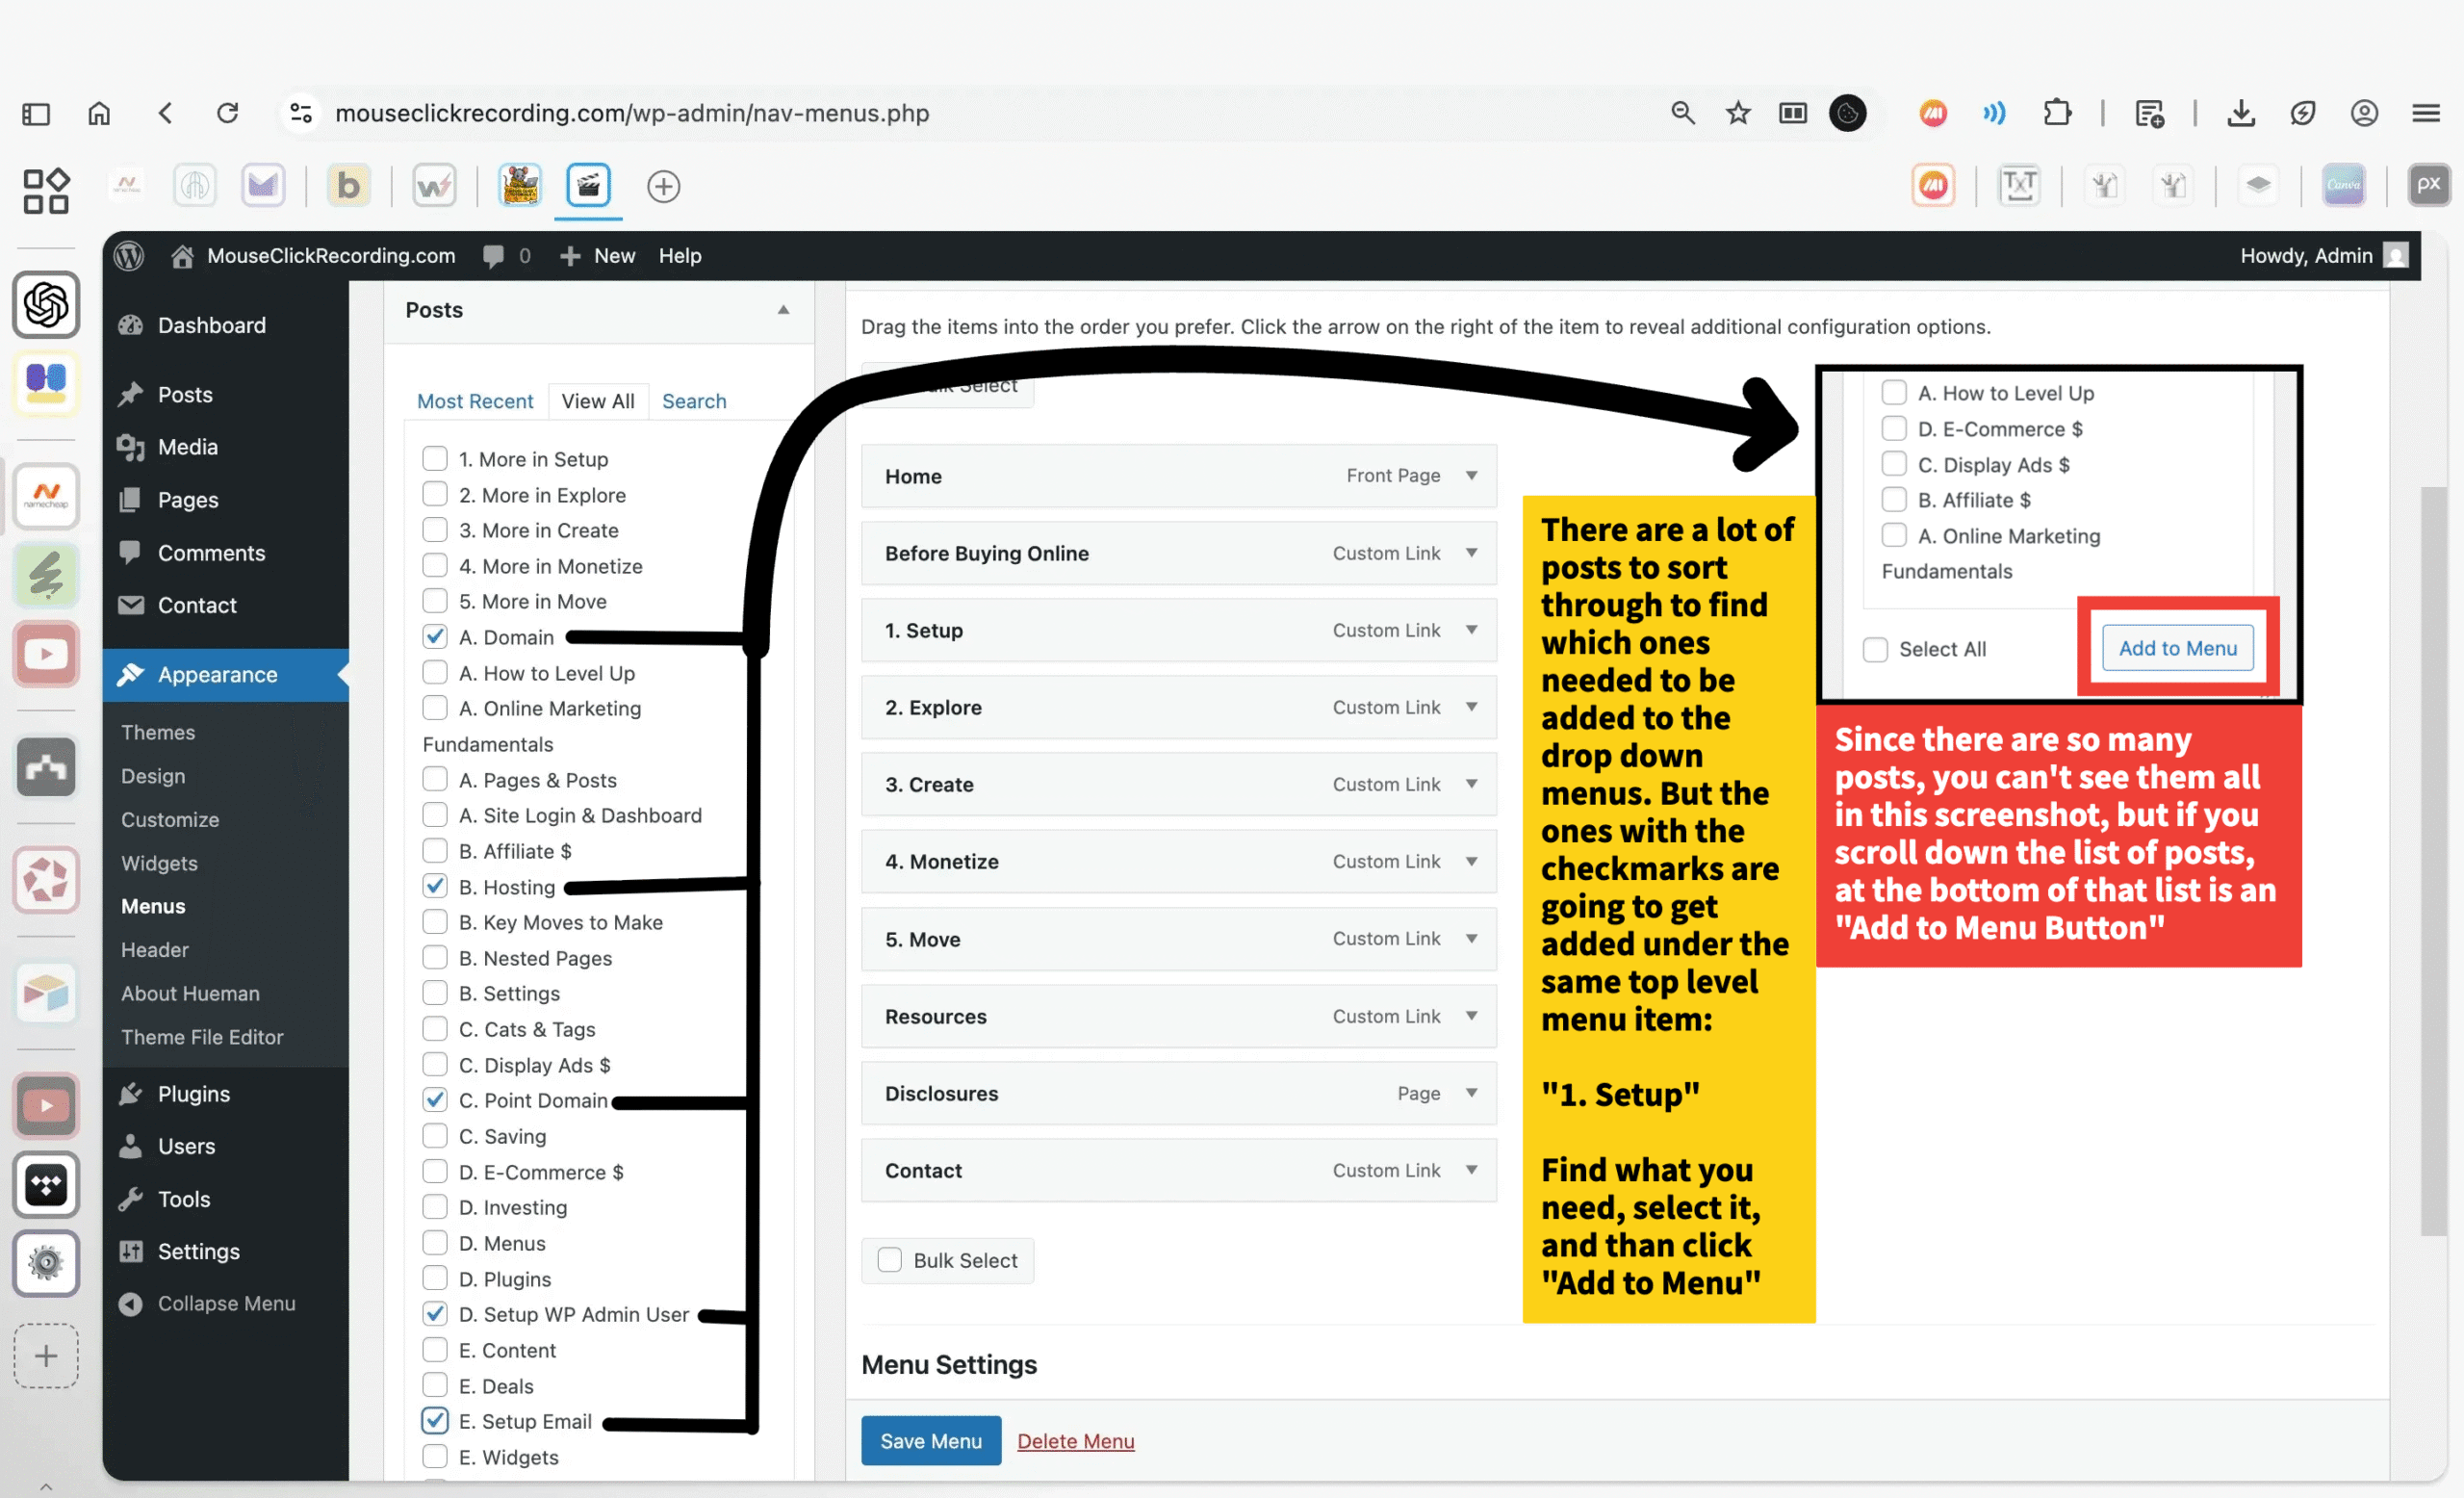Viewport: 2464px width, 1498px height.
Task: Open Widgets under Appearance menu
Action: point(159,863)
